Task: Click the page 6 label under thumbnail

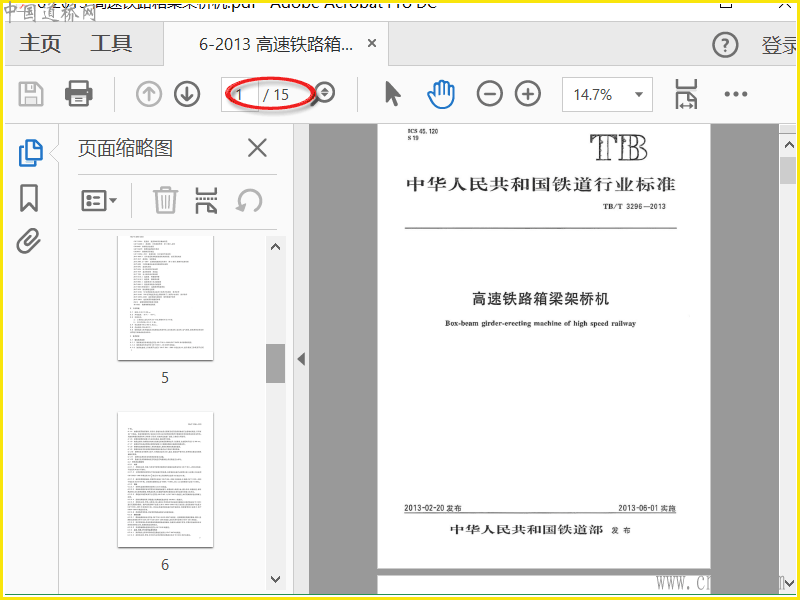Action: pos(165,564)
